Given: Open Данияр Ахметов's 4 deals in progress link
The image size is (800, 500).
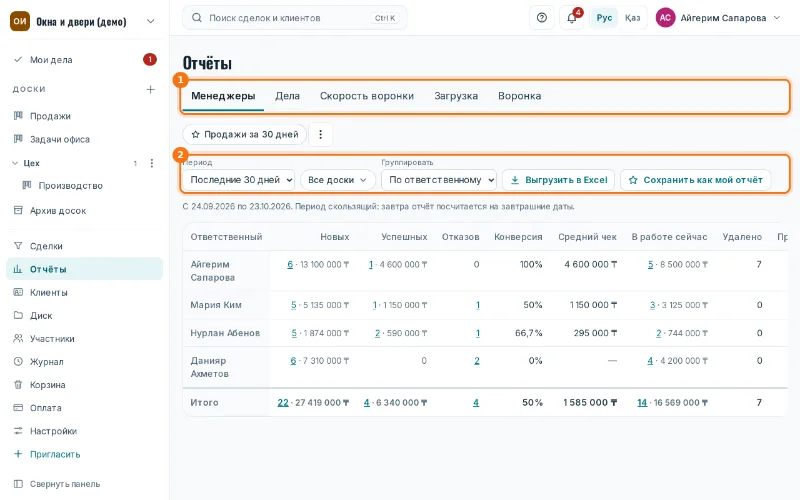Looking at the screenshot, I should tap(650, 361).
